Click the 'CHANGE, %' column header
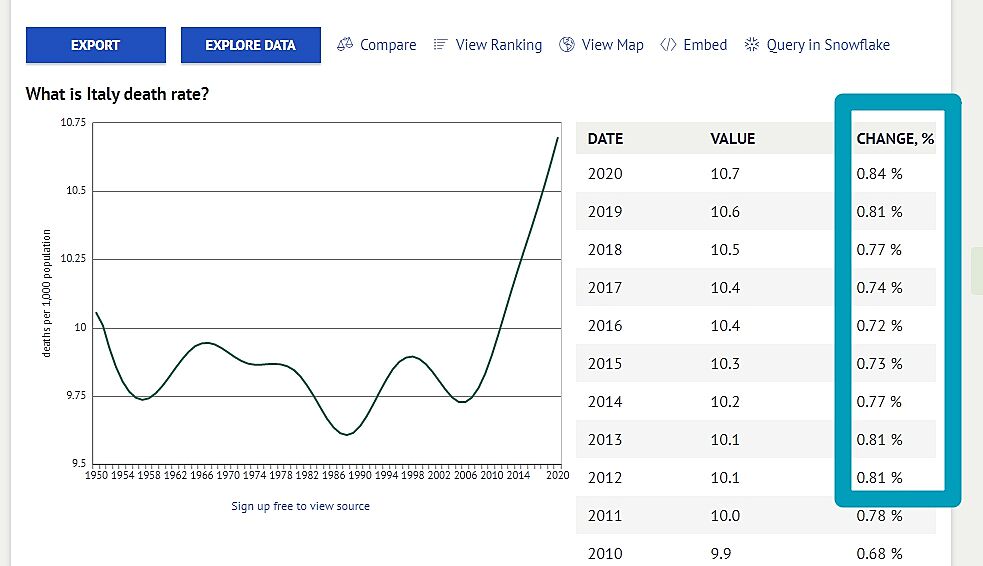This screenshot has height=566, width=983. coord(895,139)
